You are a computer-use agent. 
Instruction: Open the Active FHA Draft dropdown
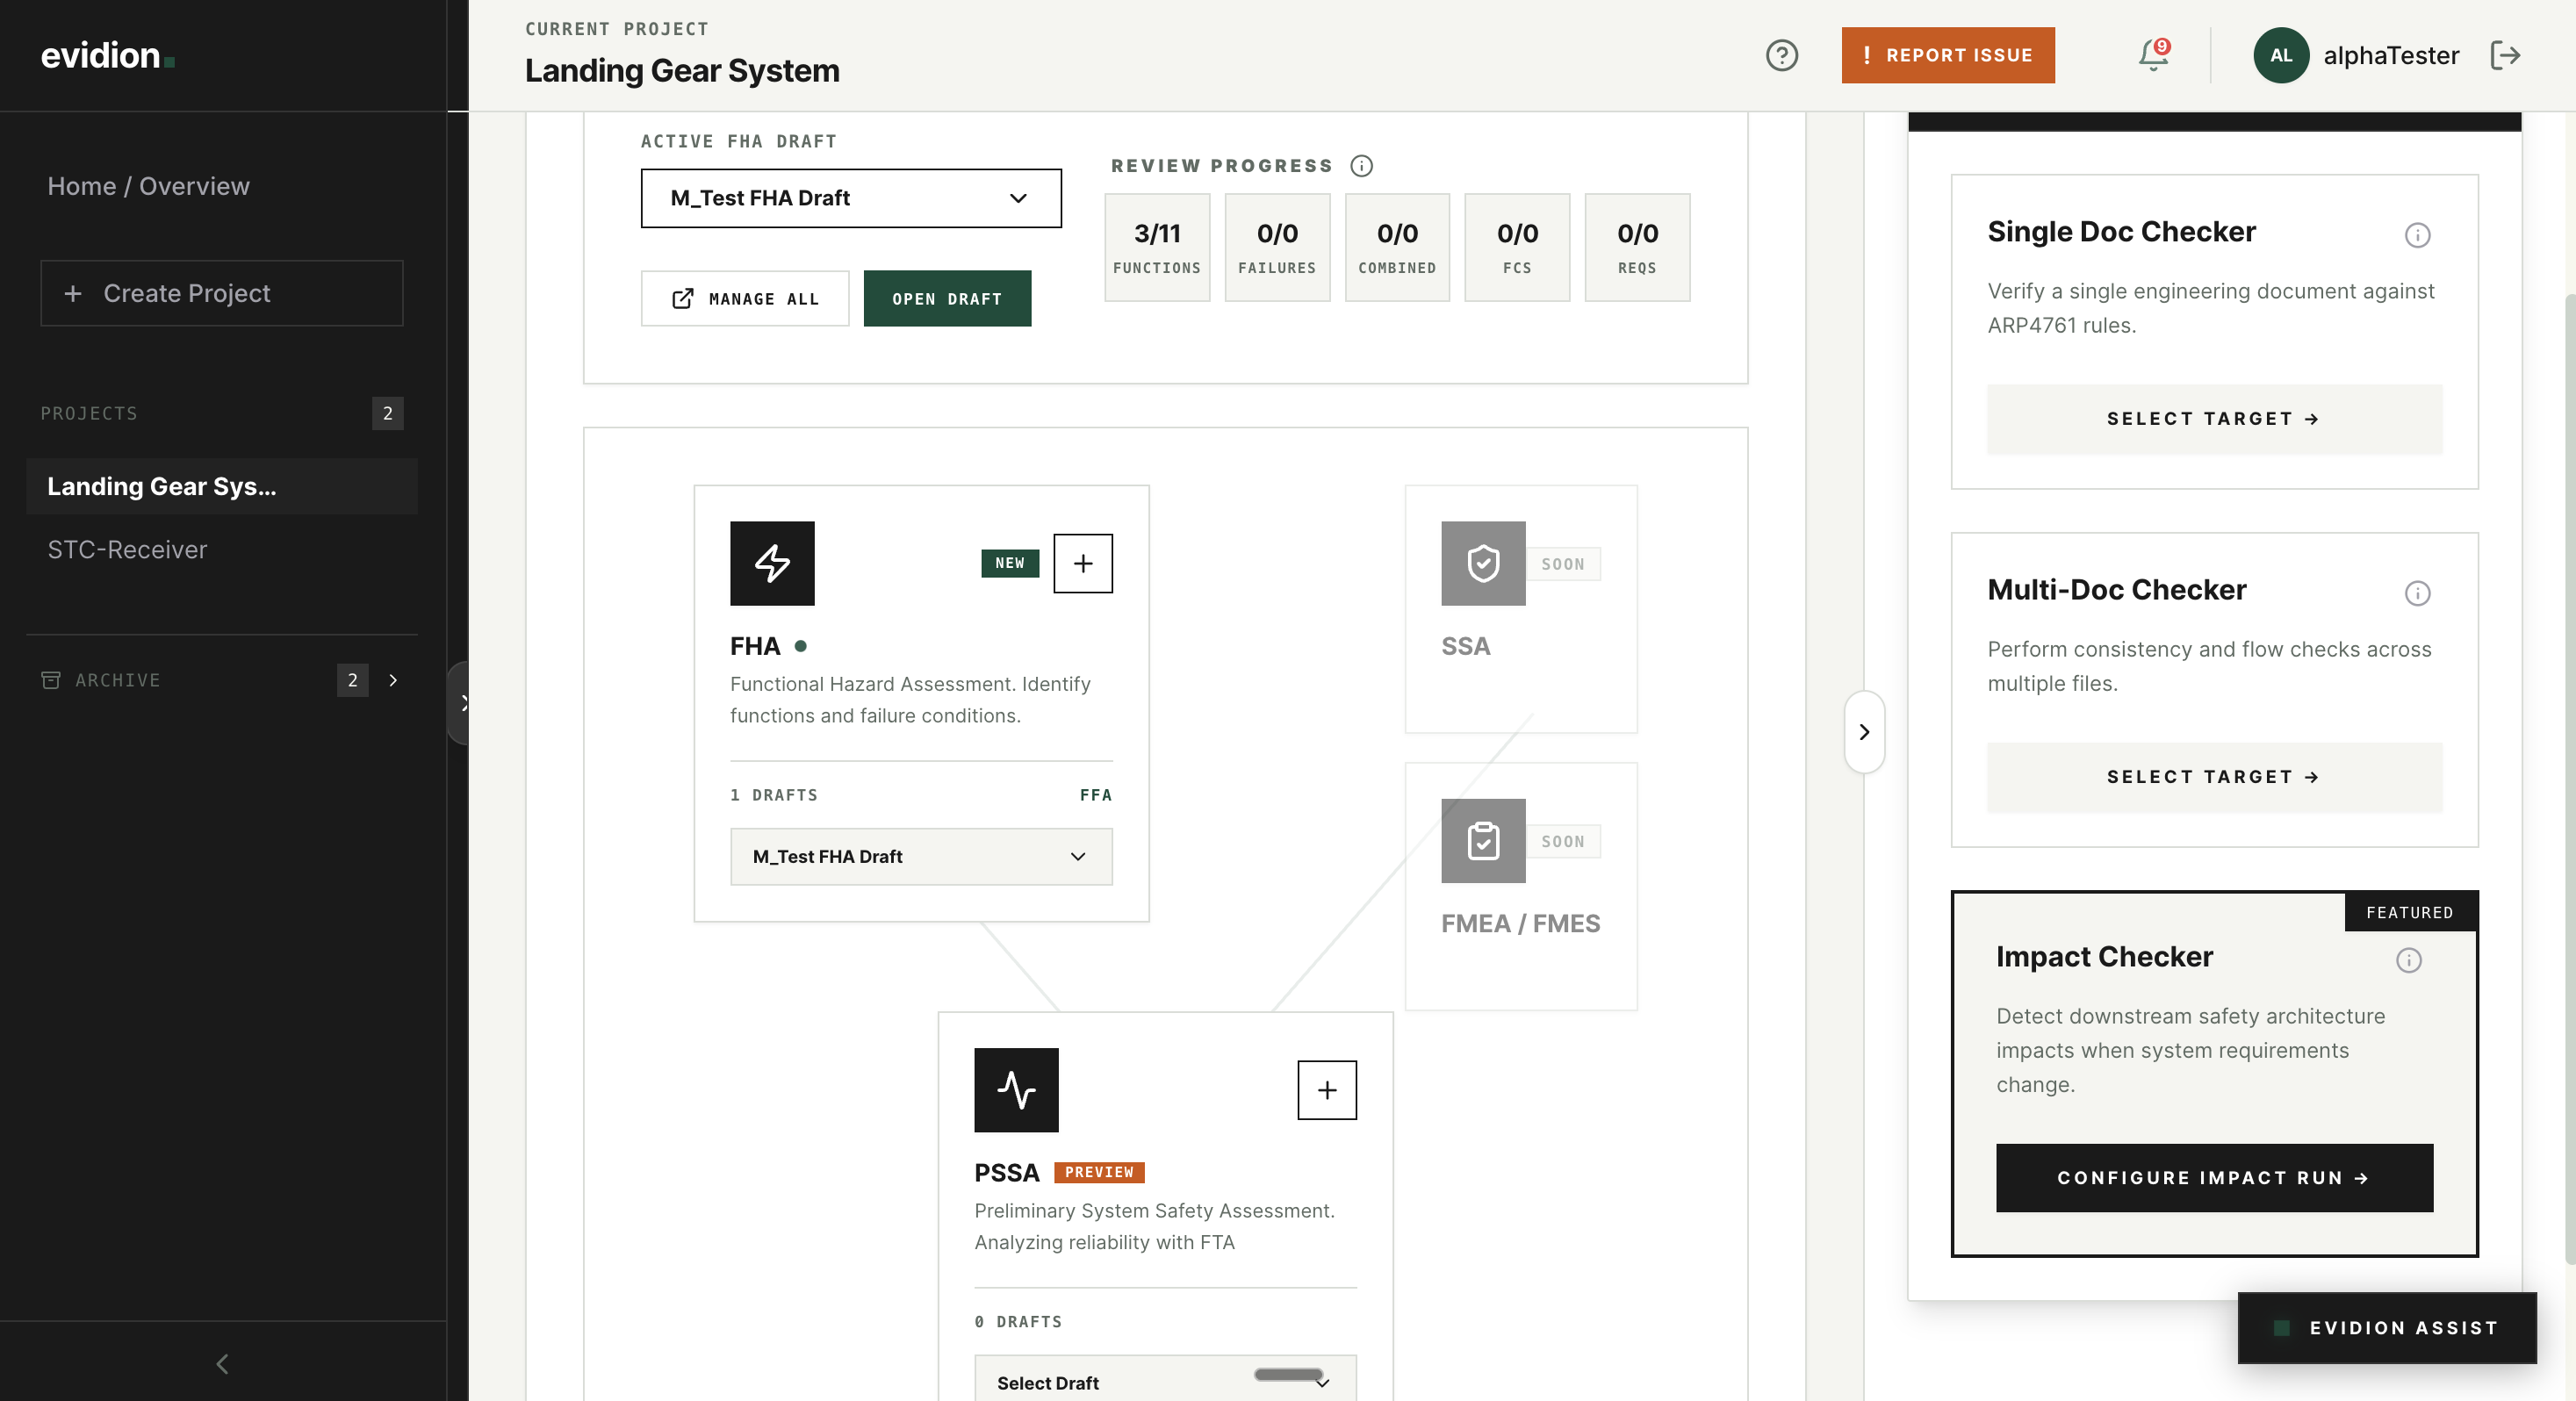click(x=850, y=198)
